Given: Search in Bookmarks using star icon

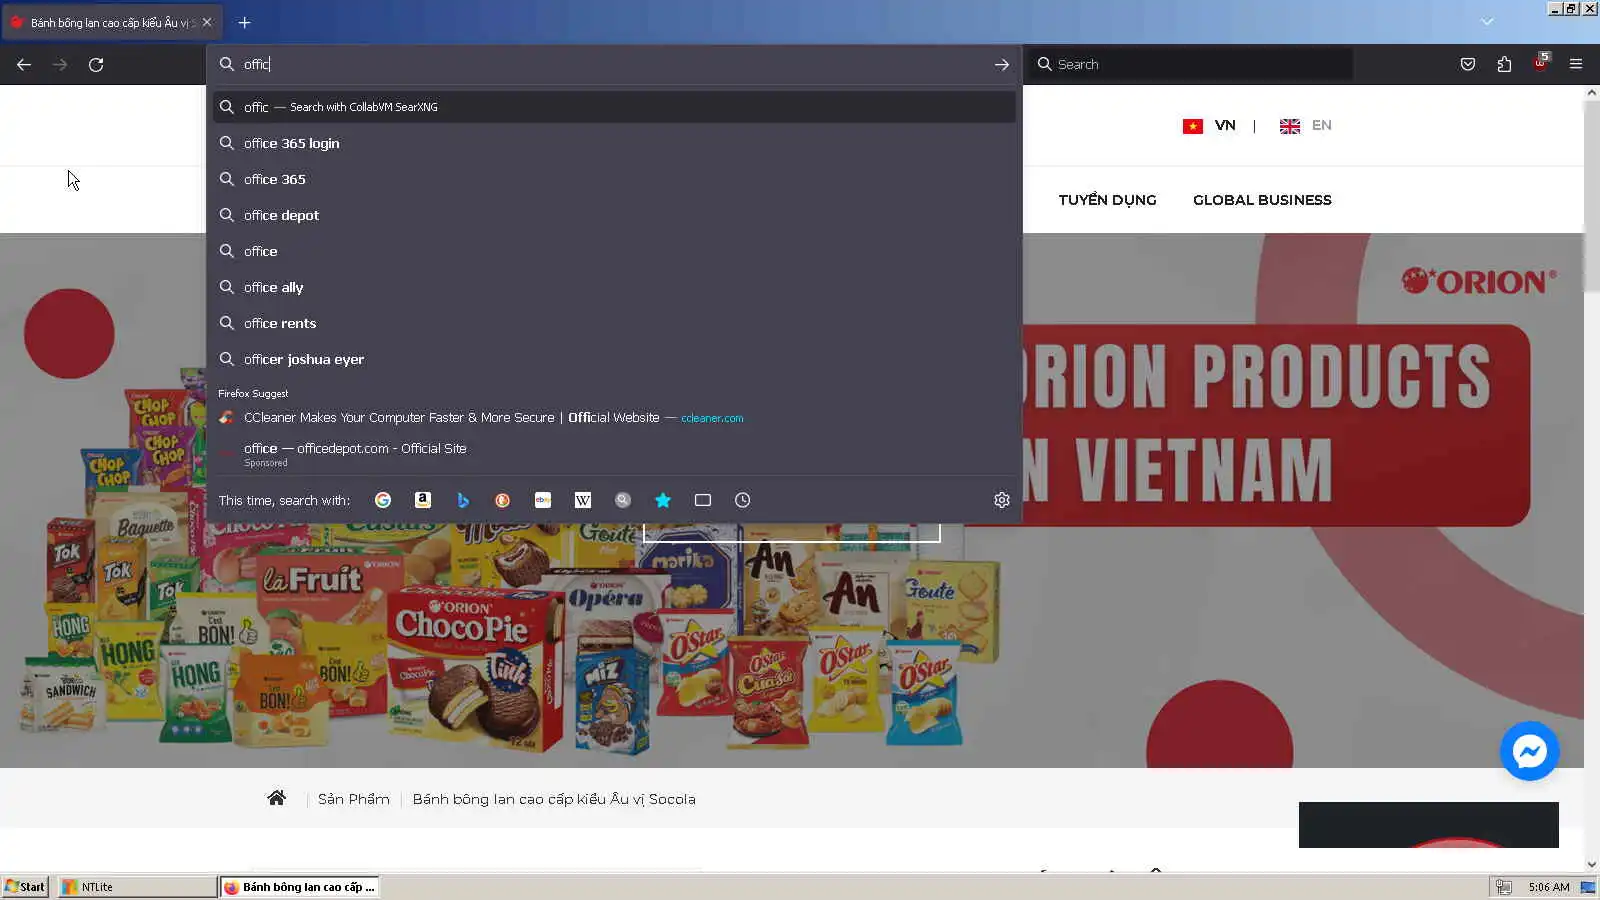Looking at the screenshot, I should [663, 500].
